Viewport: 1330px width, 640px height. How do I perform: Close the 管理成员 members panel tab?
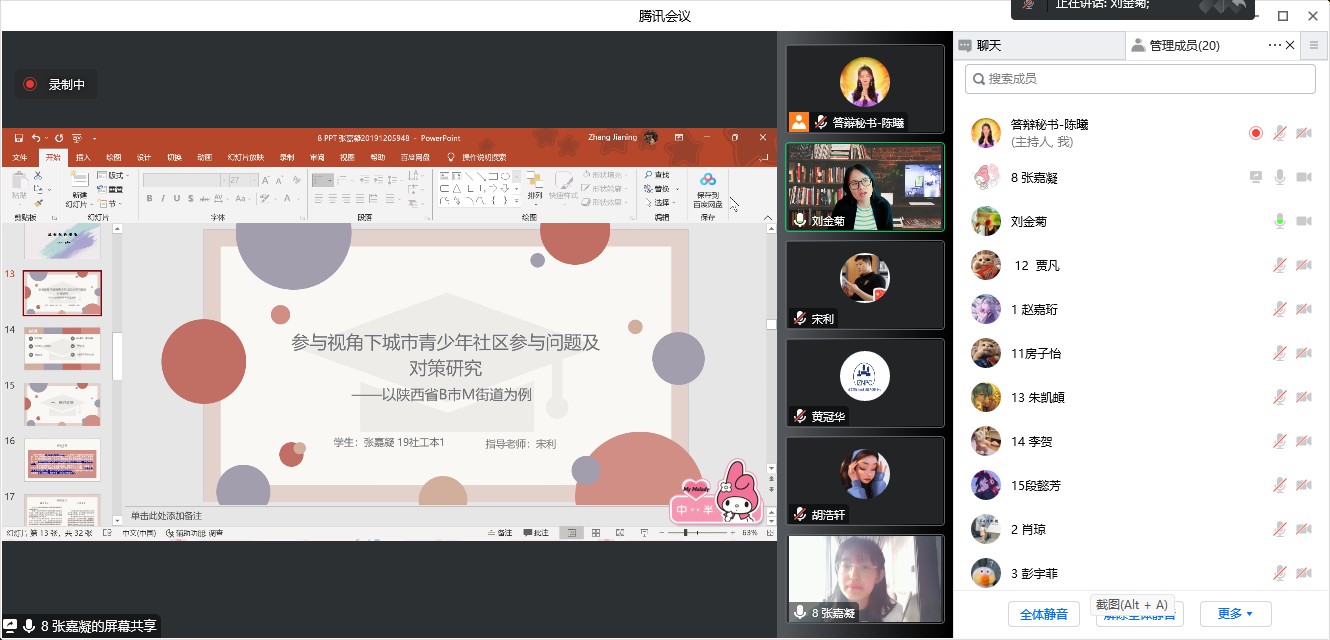(1290, 45)
